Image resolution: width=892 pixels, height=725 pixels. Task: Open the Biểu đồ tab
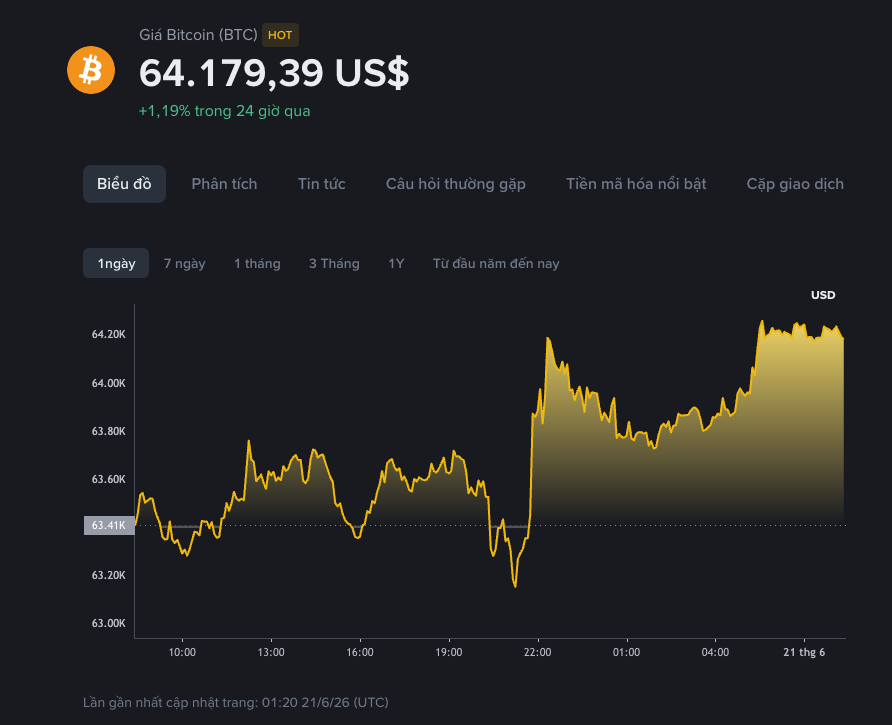pos(124,184)
